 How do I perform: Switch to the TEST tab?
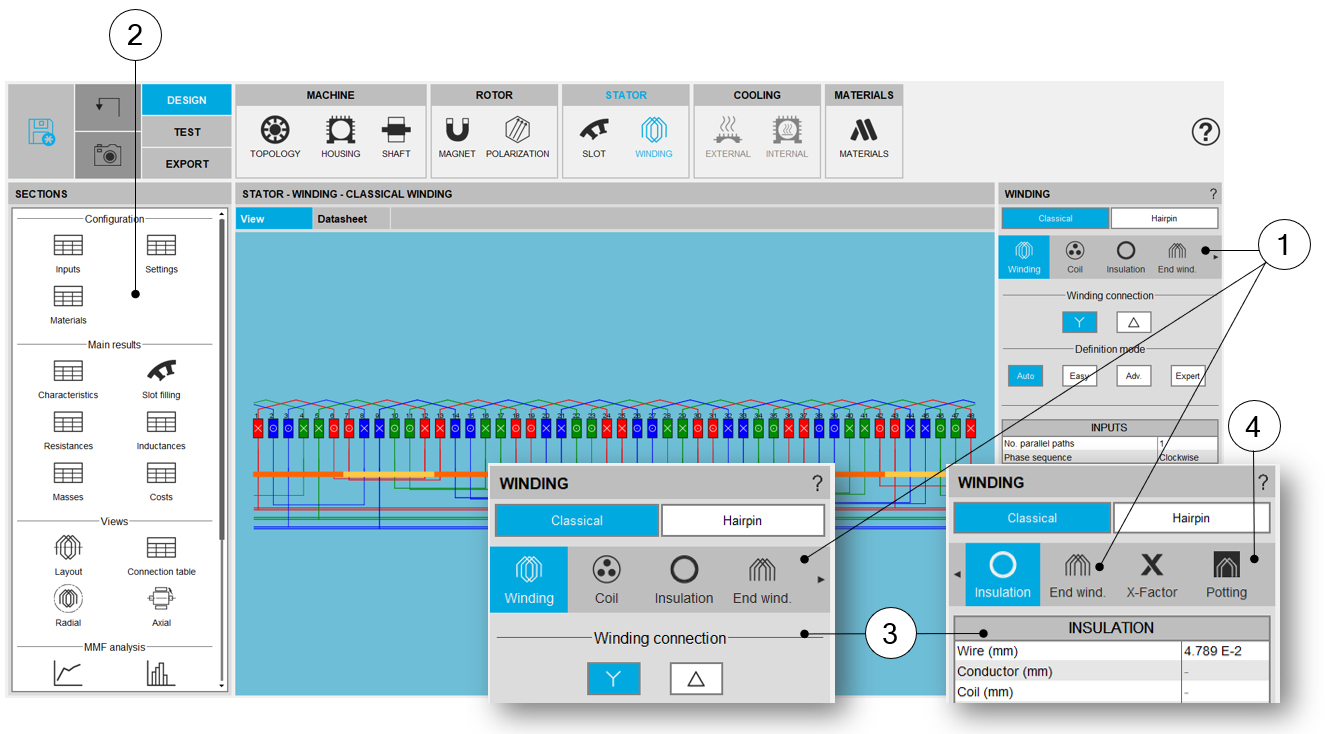tap(187, 132)
